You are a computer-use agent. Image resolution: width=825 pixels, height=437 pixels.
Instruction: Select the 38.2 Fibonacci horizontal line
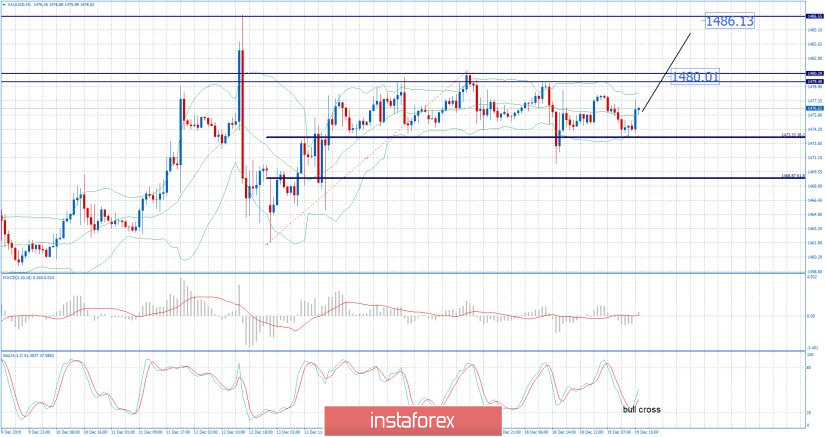536,137
